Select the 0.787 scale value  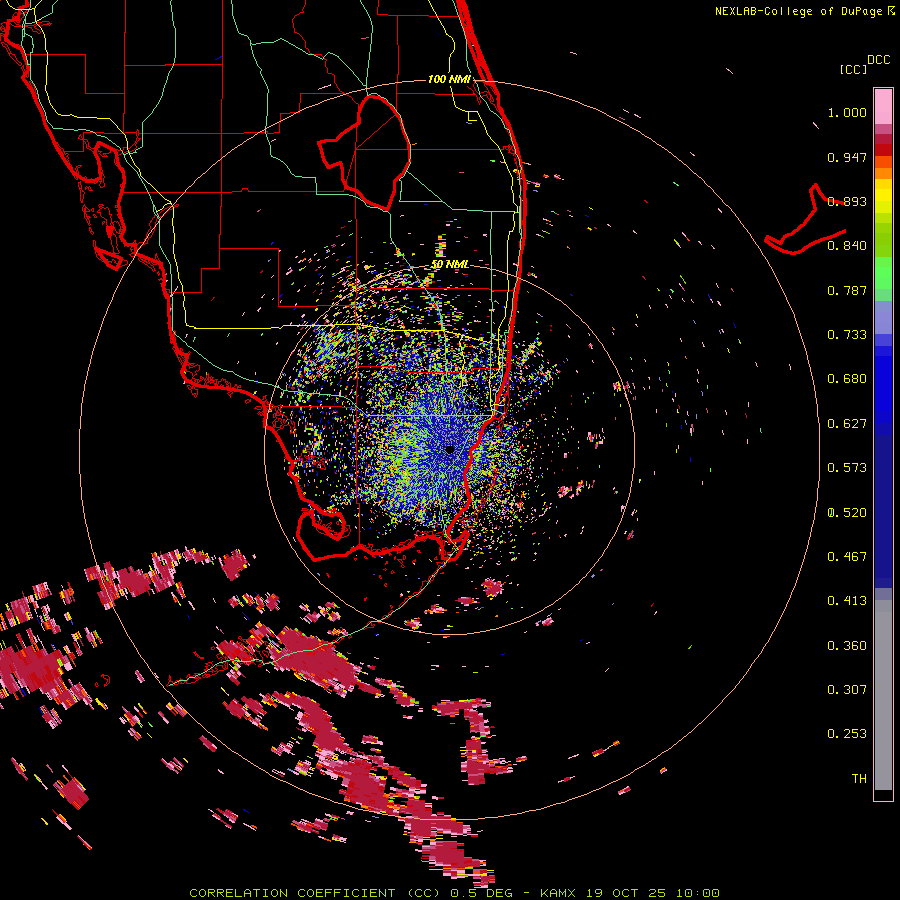click(847, 290)
